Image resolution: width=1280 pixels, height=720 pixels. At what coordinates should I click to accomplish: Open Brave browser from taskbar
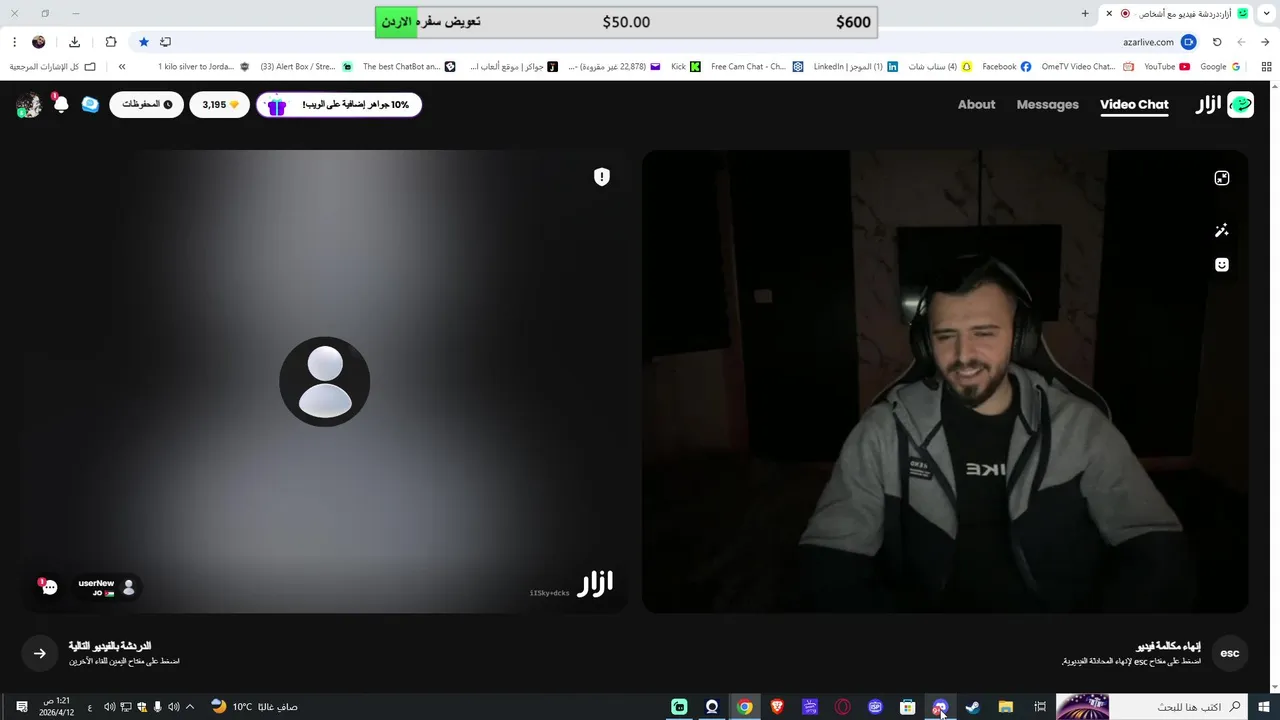777,707
